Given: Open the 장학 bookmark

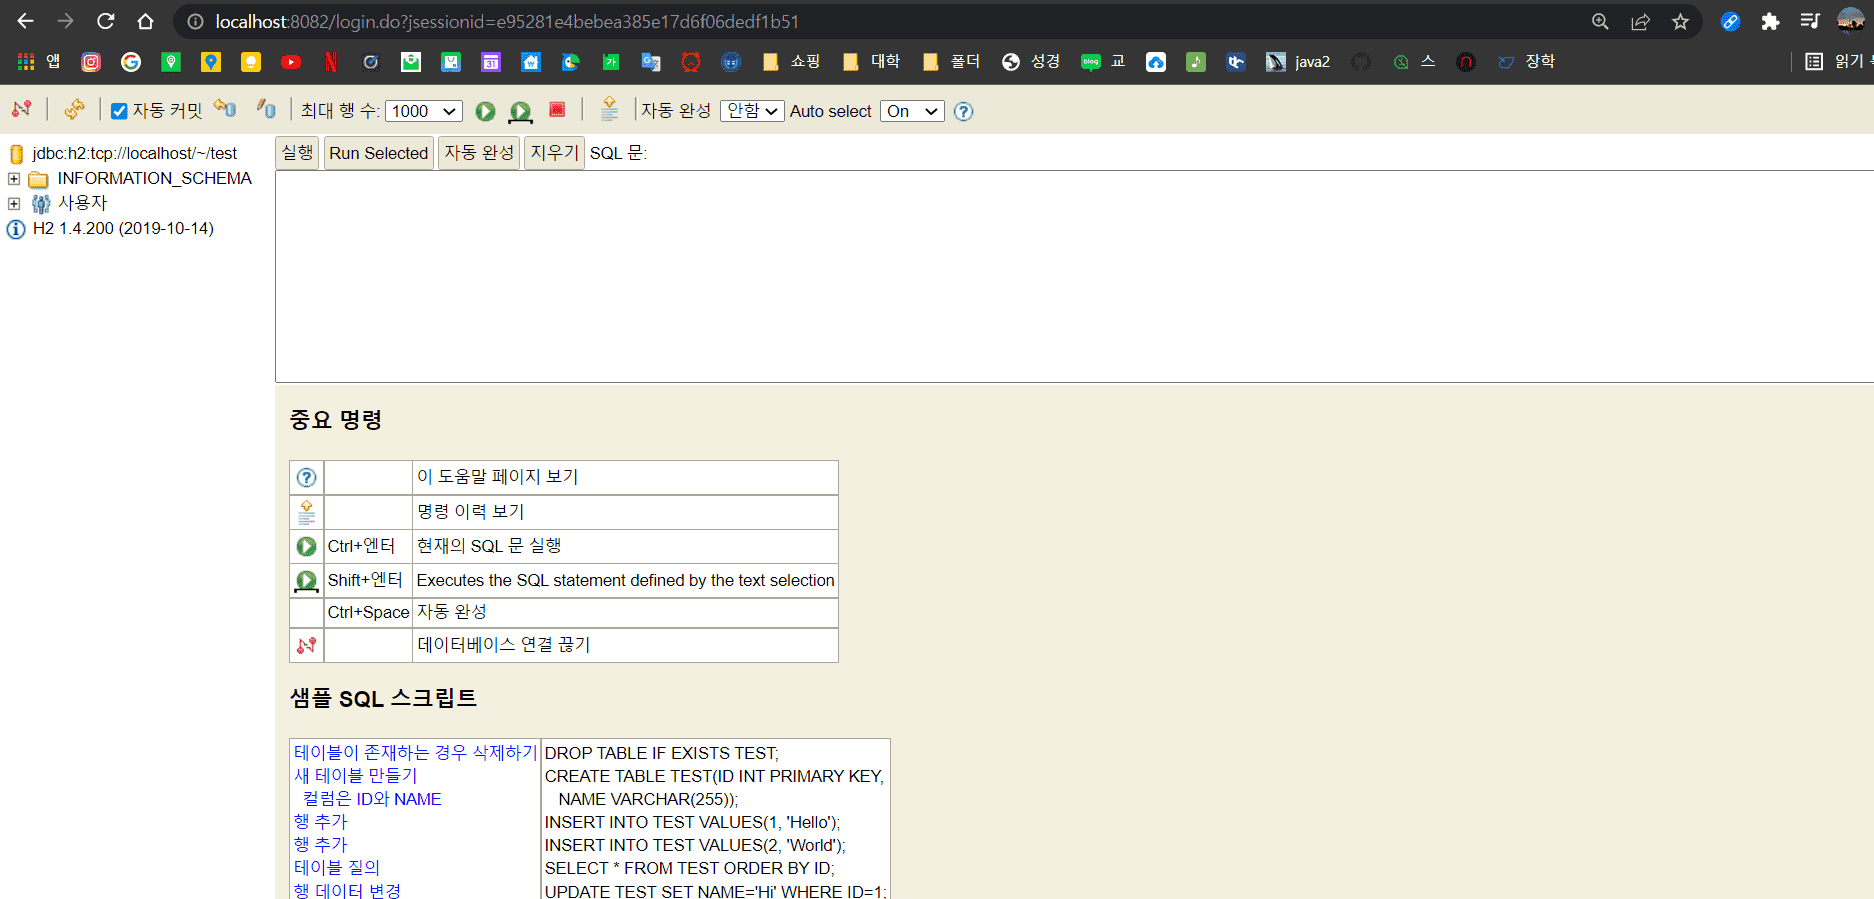Looking at the screenshot, I should [x=1526, y=62].
